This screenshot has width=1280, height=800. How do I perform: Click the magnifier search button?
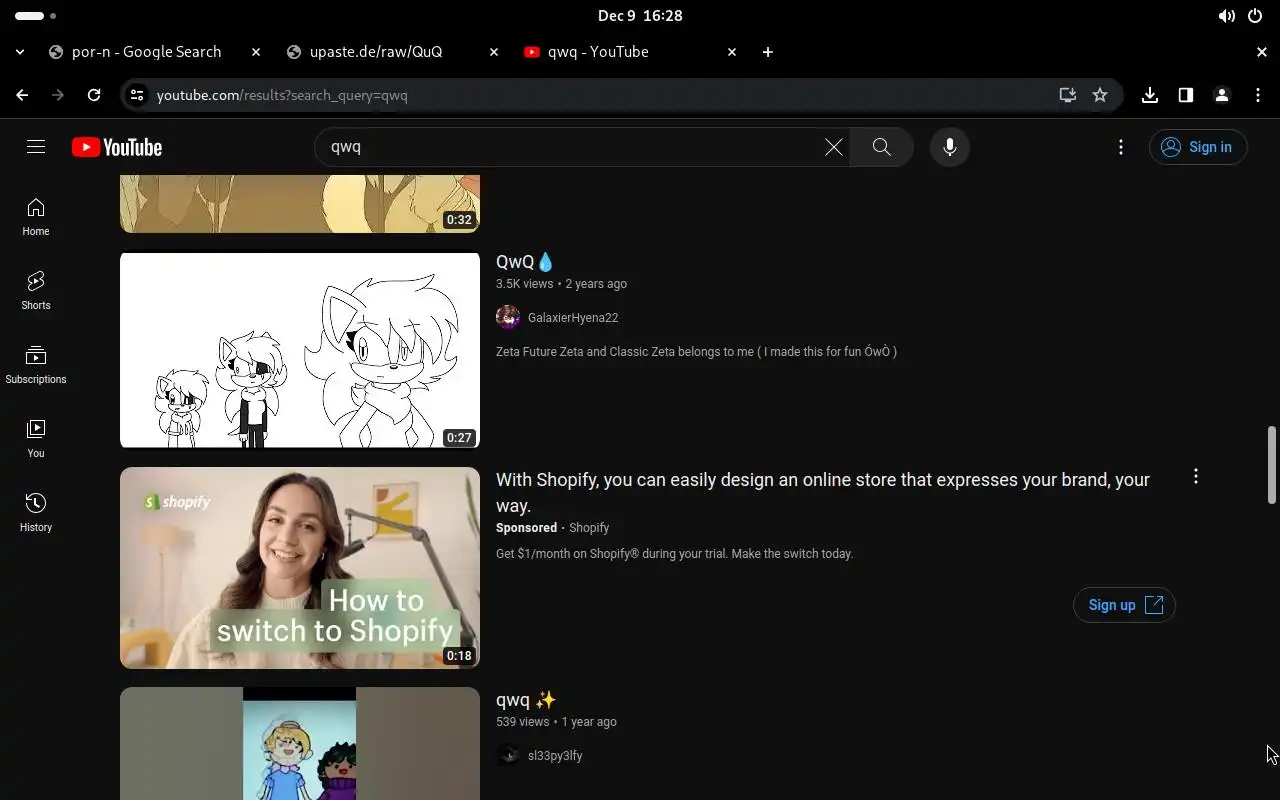tap(881, 147)
